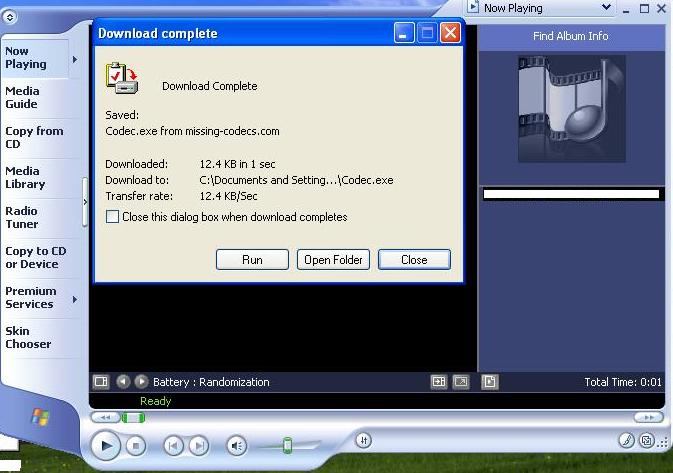The width and height of the screenshot is (673, 473).
Task: Click the Play button in Media Player
Action: [106, 446]
